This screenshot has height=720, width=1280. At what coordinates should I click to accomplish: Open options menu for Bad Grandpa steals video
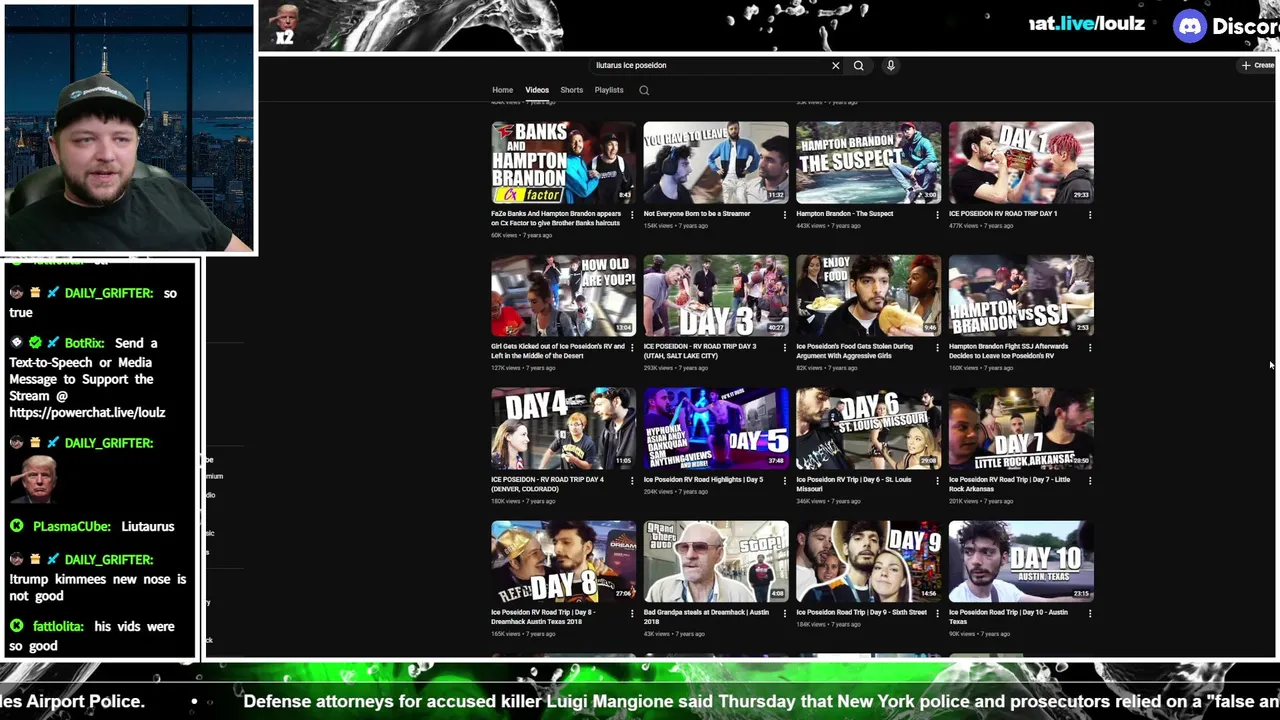tap(784, 613)
